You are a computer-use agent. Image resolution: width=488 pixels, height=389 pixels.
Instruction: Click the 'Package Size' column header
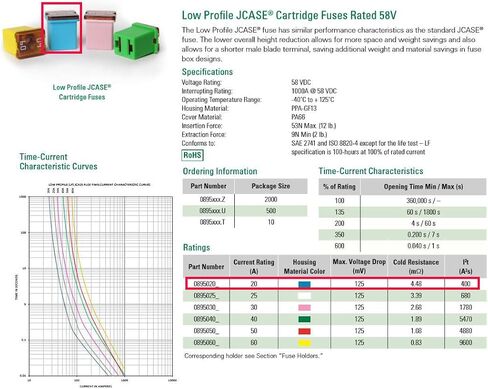click(271, 186)
